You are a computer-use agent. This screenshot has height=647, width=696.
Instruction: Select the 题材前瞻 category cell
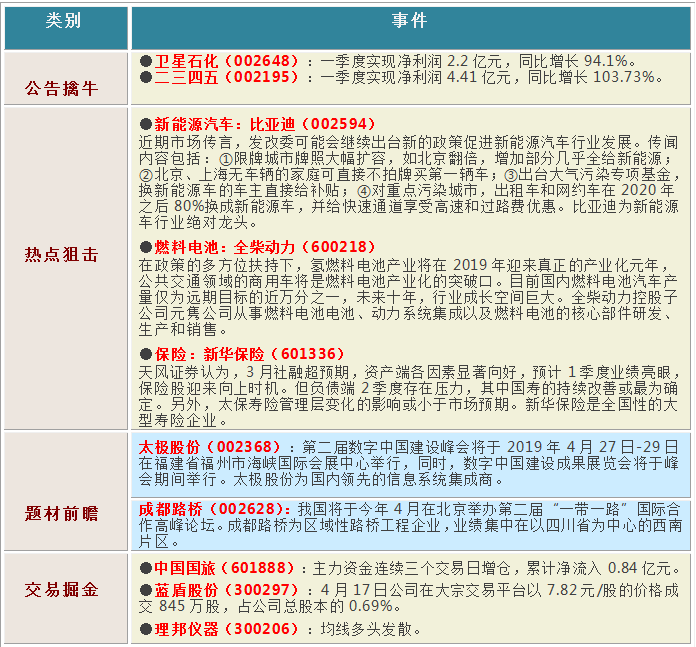point(66,491)
